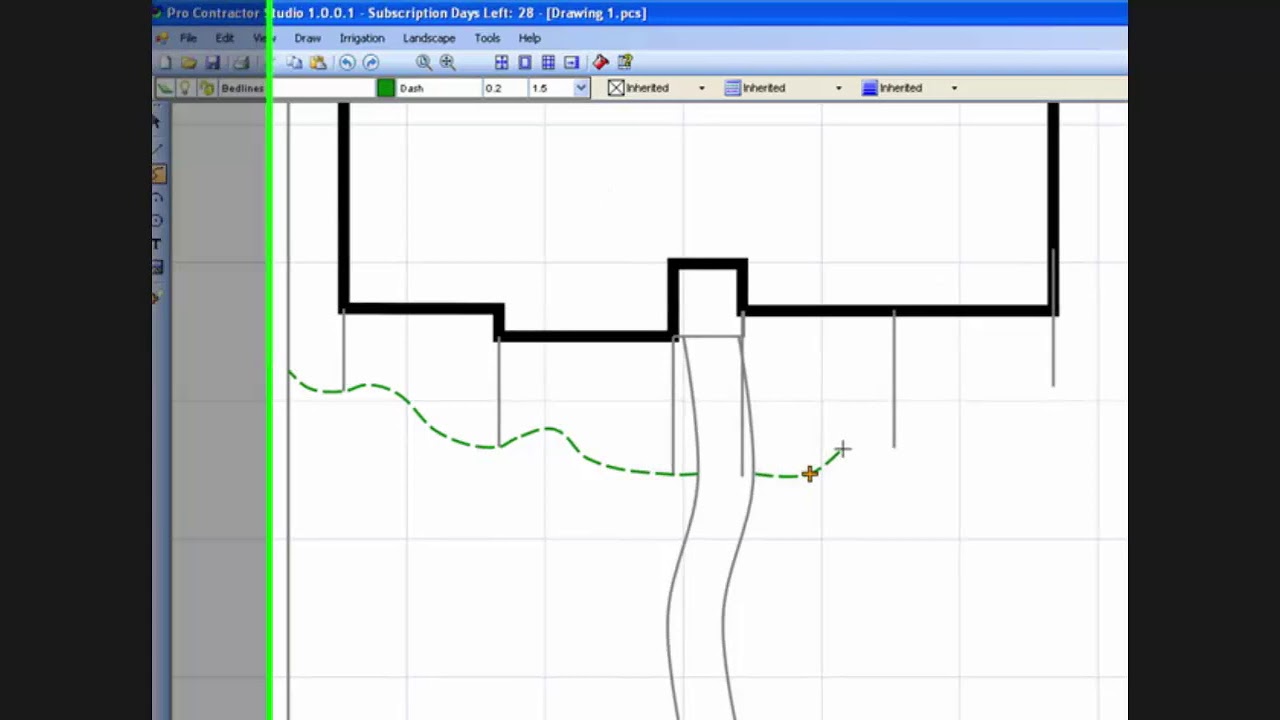This screenshot has height=720, width=1280.
Task: Open the Draw menu
Action: click(308, 38)
